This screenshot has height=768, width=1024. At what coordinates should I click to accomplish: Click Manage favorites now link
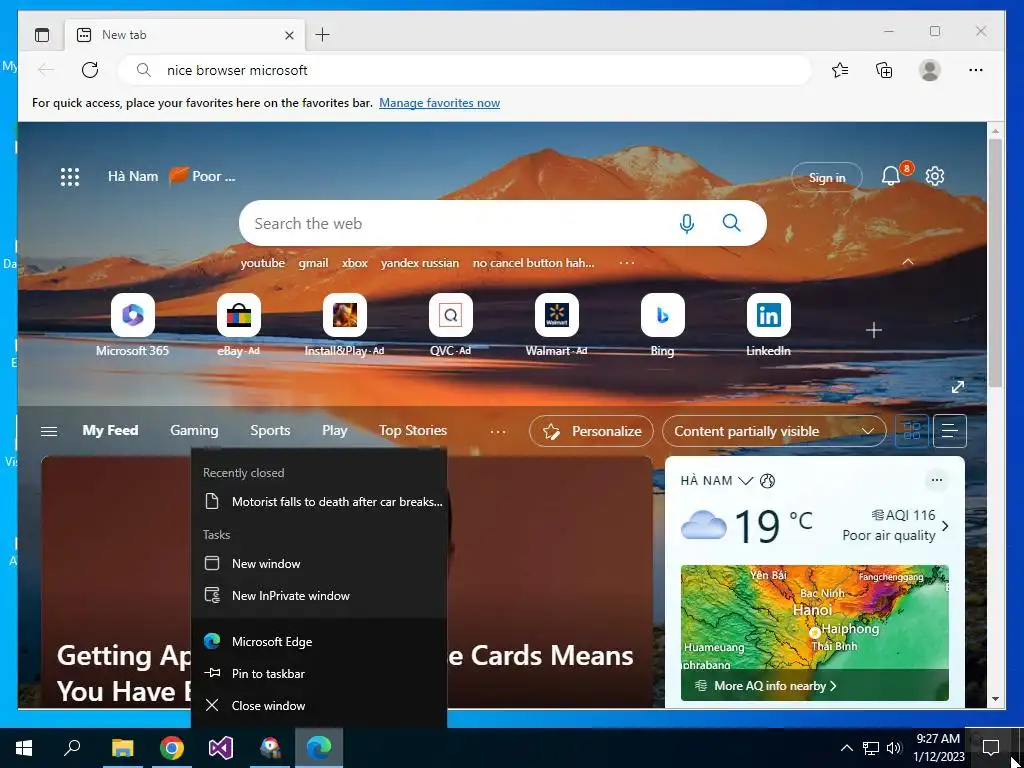(x=440, y=103)
